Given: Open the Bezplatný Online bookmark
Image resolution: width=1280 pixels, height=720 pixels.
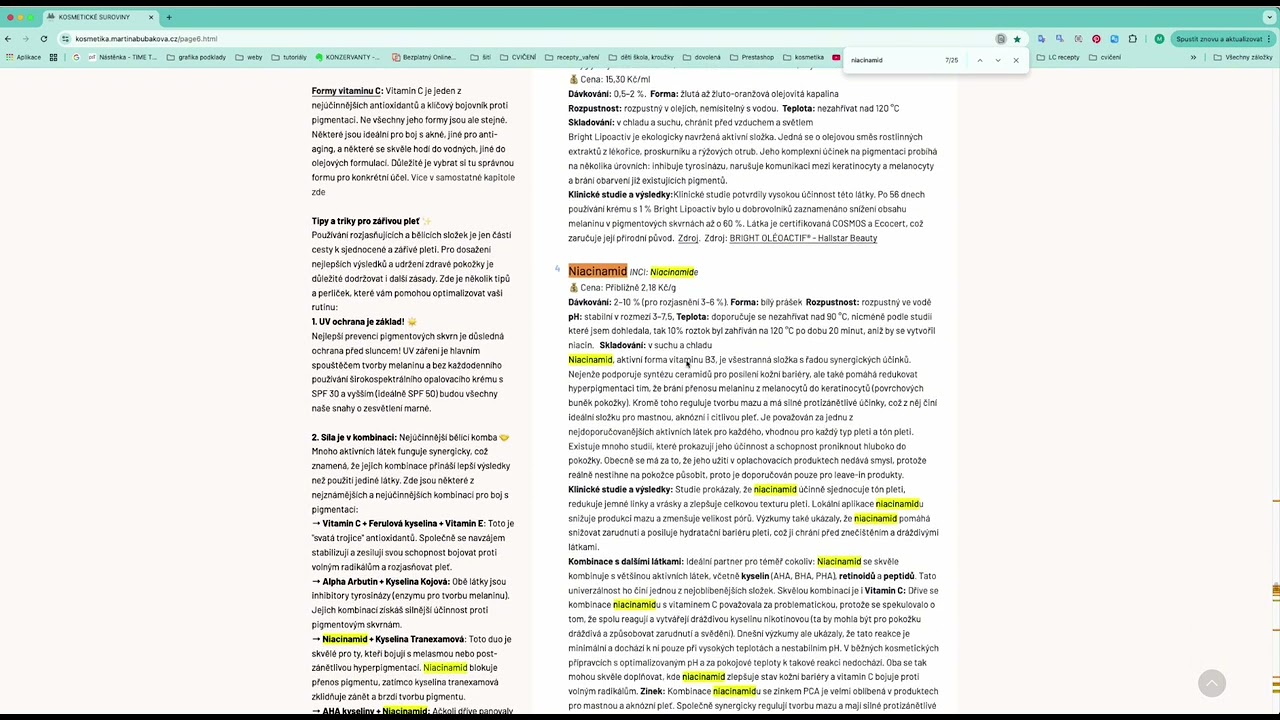Looking at the screenshot, I should pos(423,57).
